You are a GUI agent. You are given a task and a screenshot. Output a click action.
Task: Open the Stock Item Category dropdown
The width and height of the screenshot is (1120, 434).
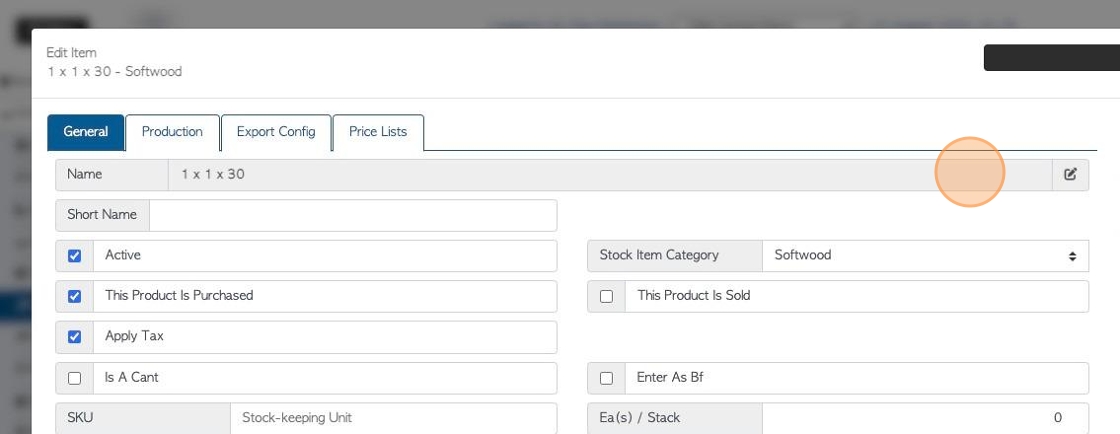925,256
